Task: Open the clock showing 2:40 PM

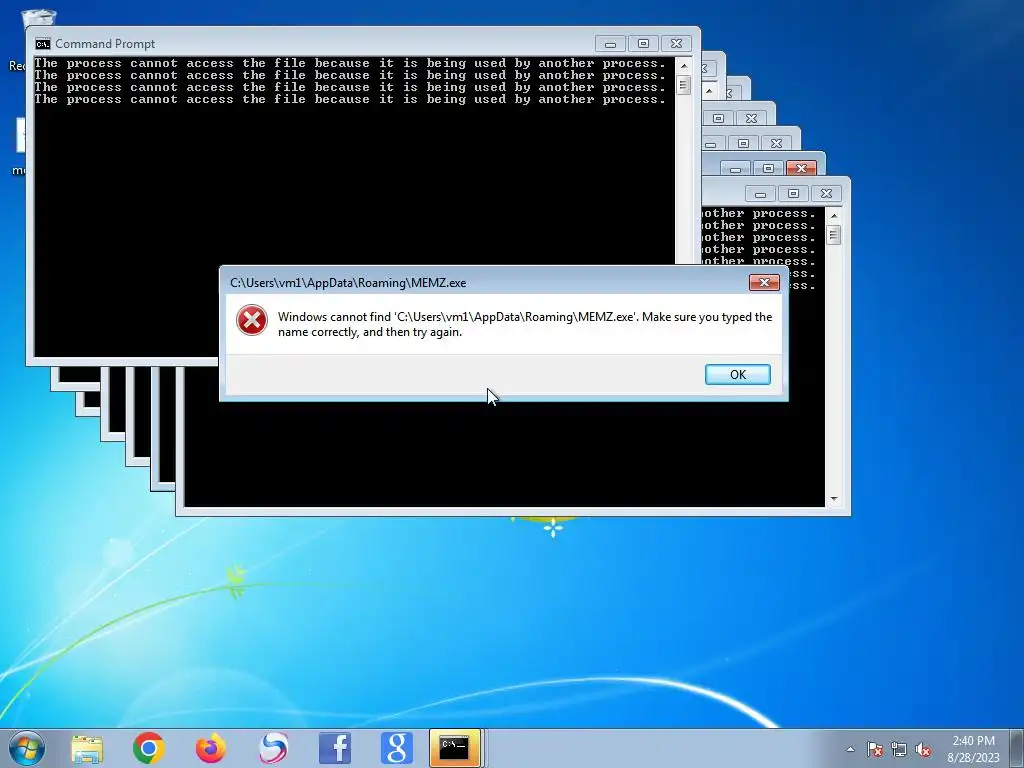Action: [973, 741]
